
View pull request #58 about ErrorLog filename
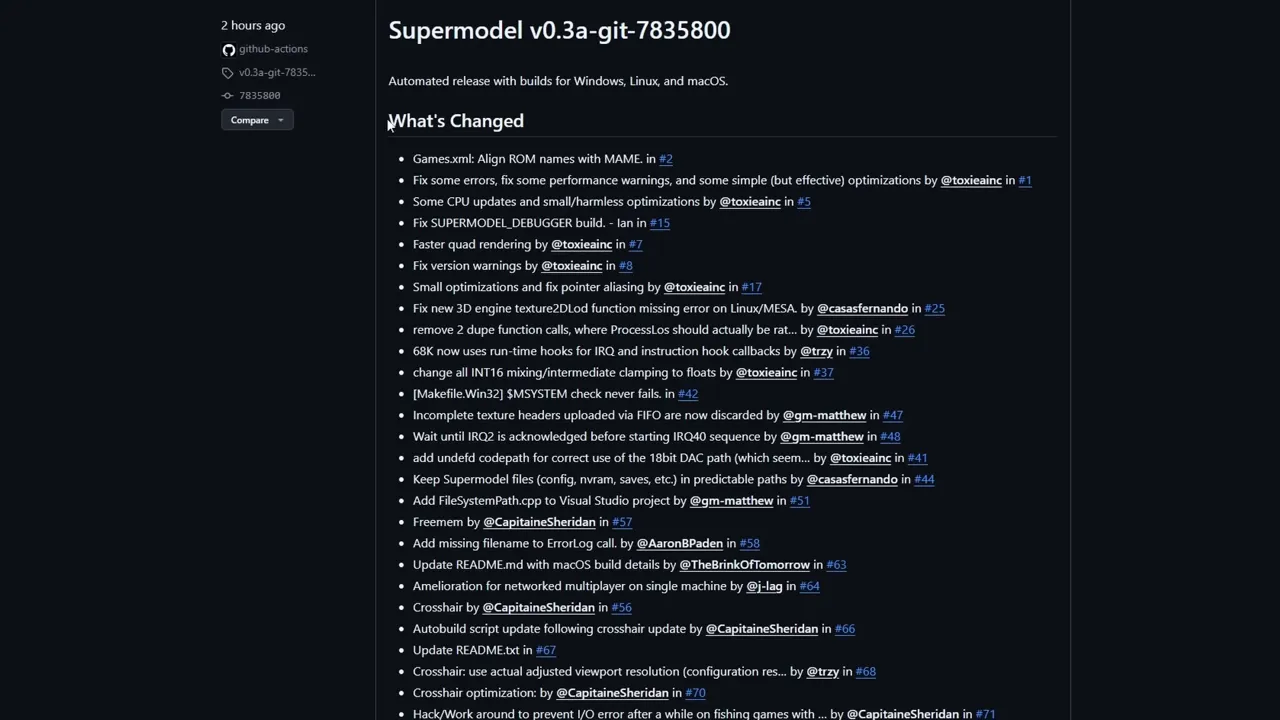[749, 543]
